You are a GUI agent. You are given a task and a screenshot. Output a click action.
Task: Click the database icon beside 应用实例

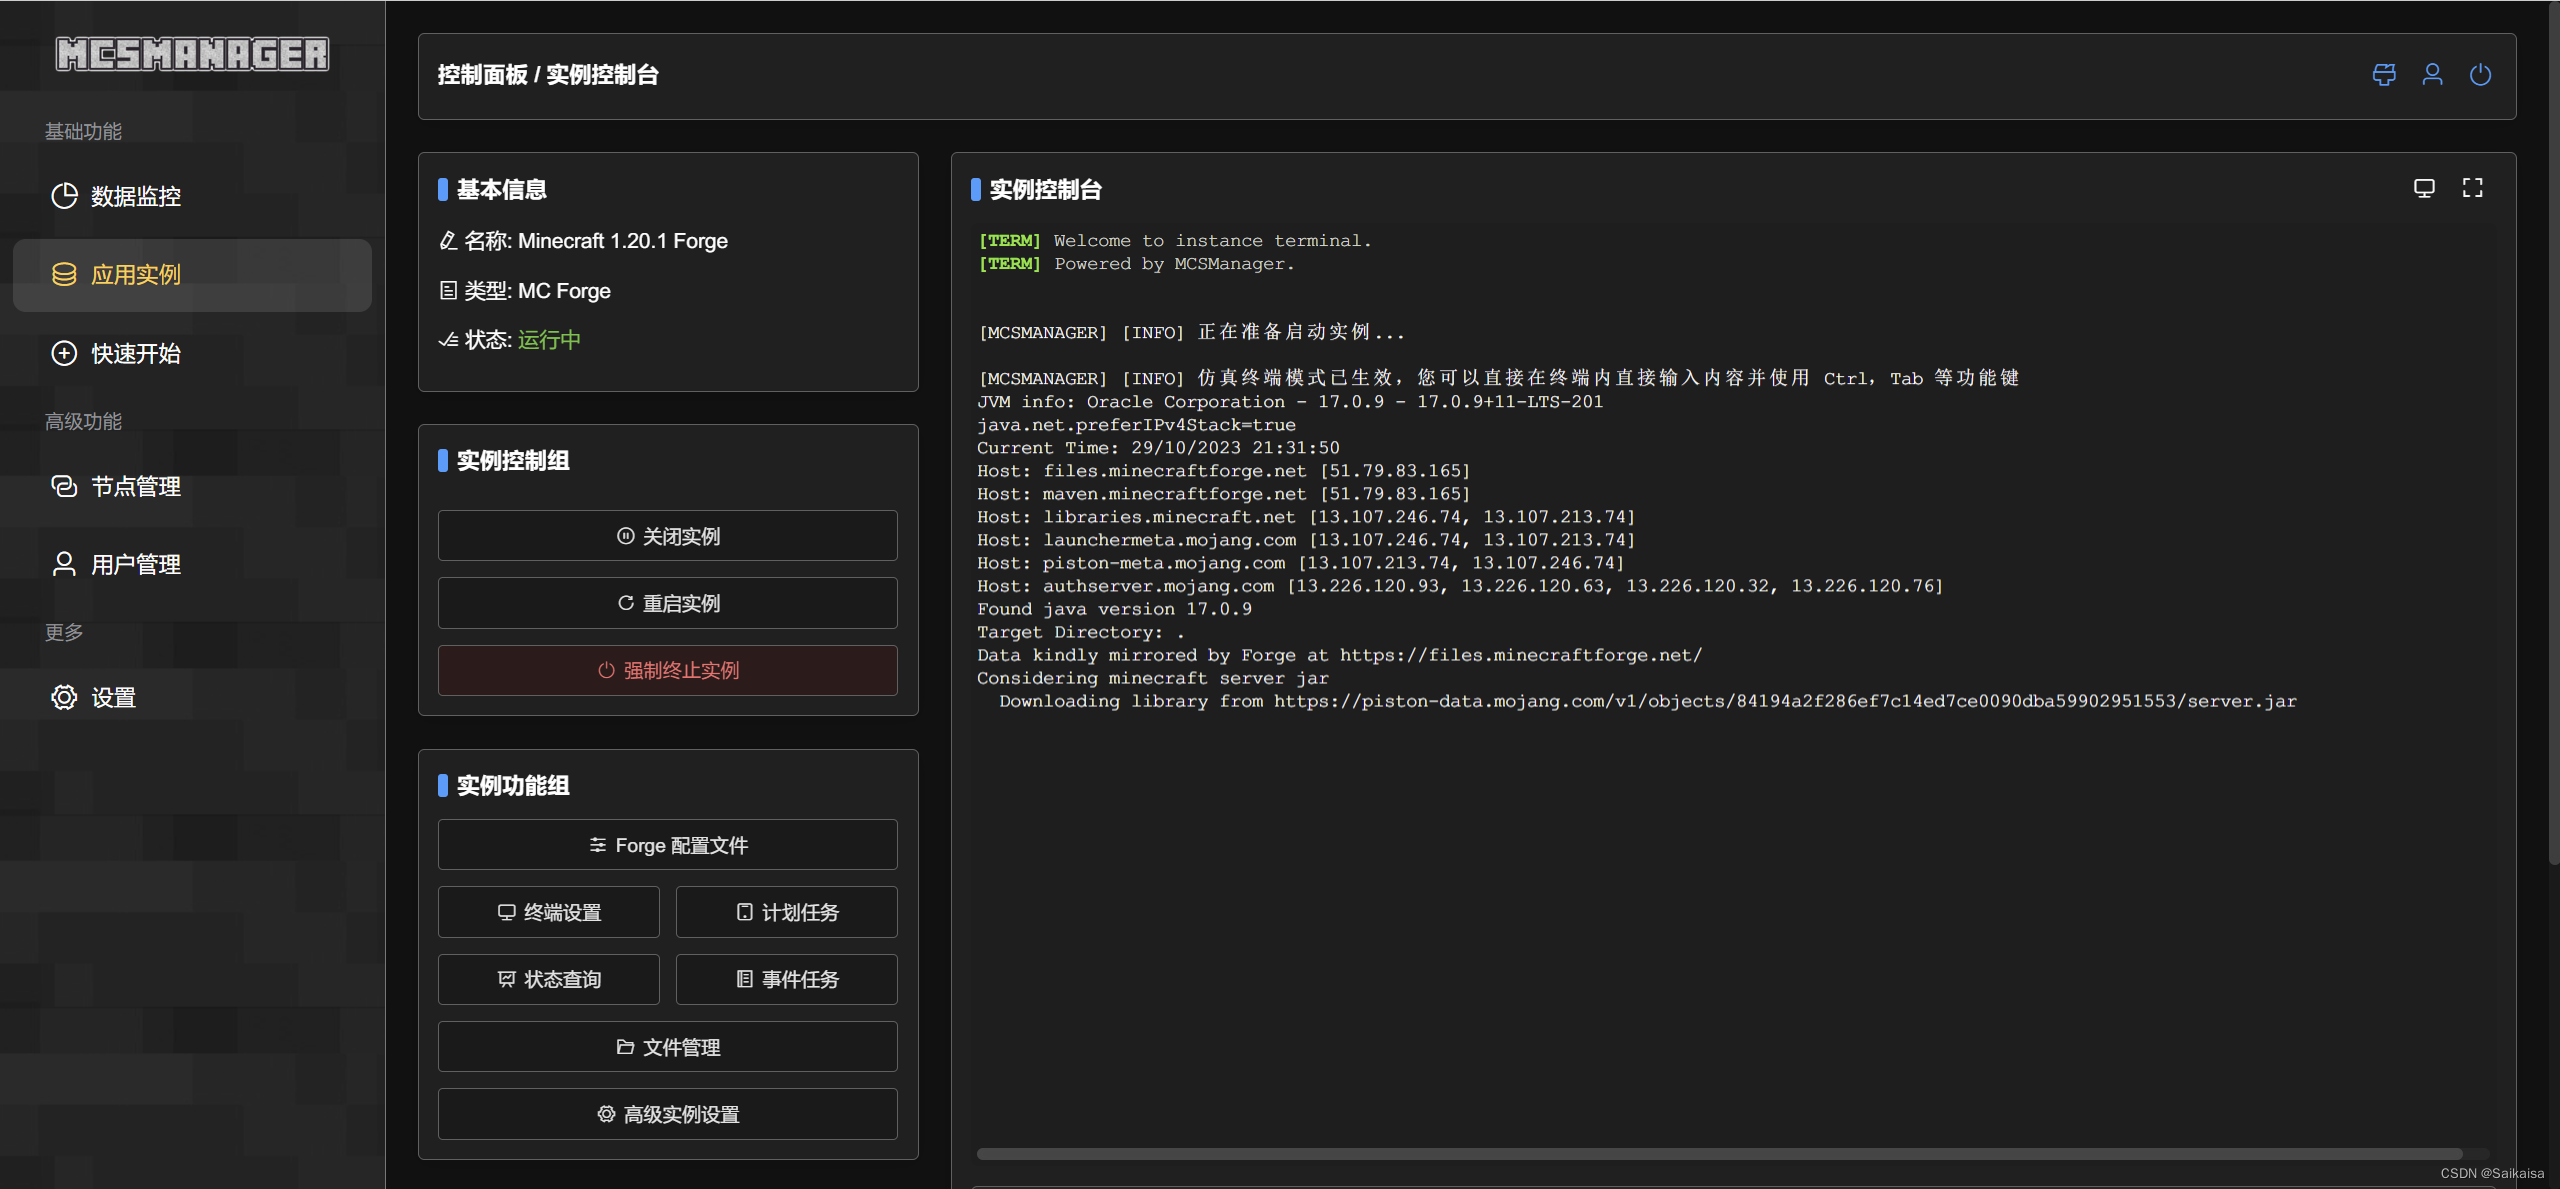pyautogui.click(x=64, y=275)
